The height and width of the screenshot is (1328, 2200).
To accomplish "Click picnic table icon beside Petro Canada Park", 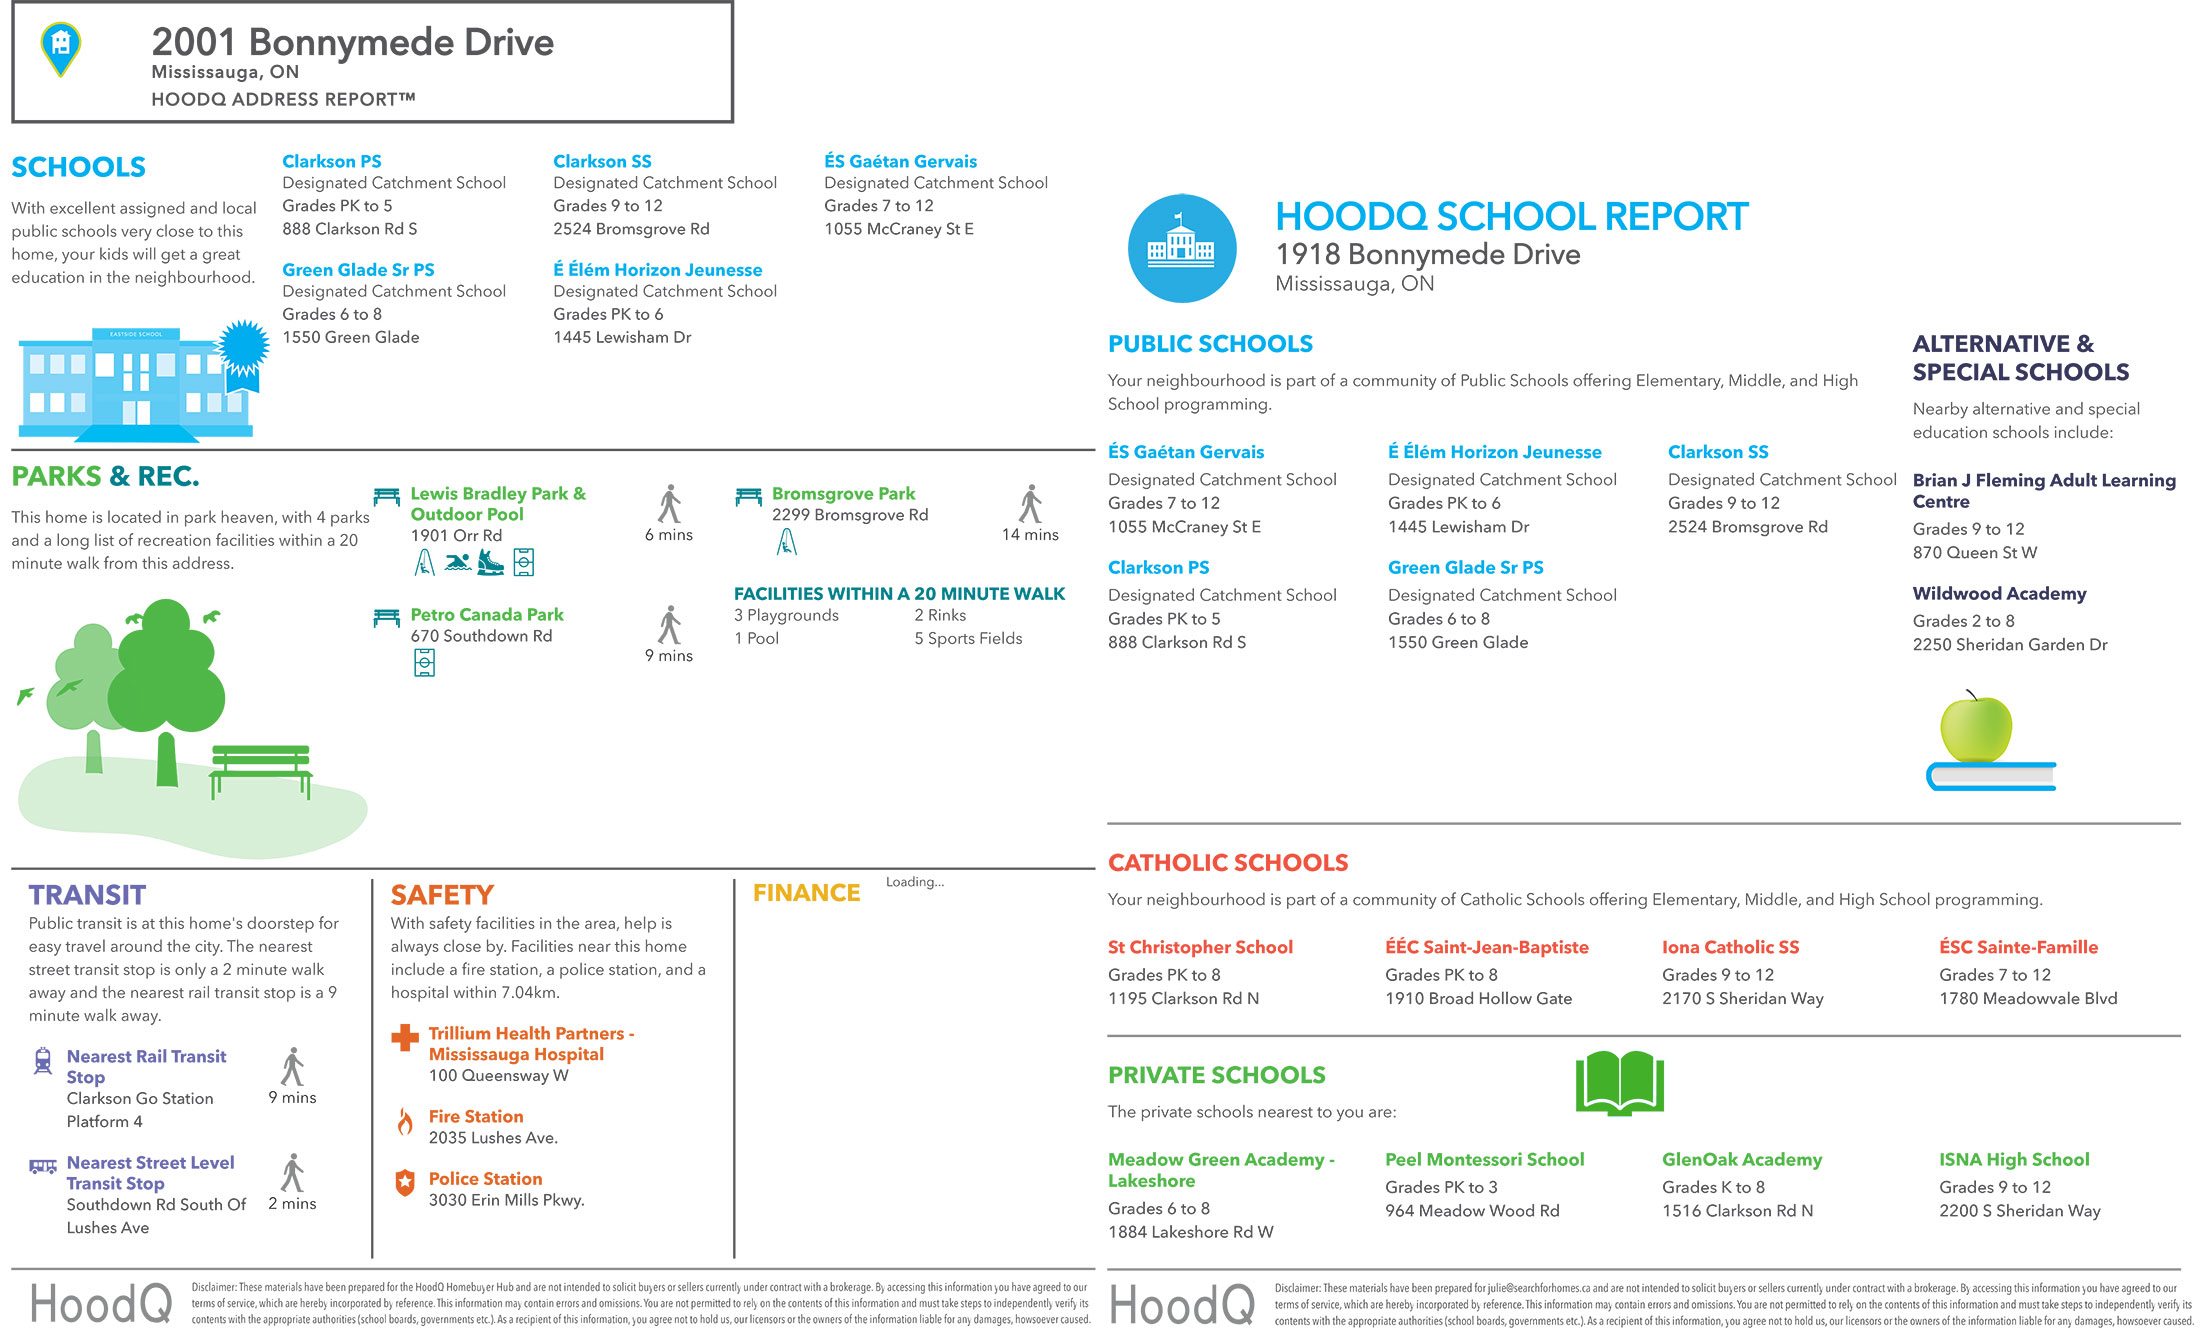I will (386, 617).
